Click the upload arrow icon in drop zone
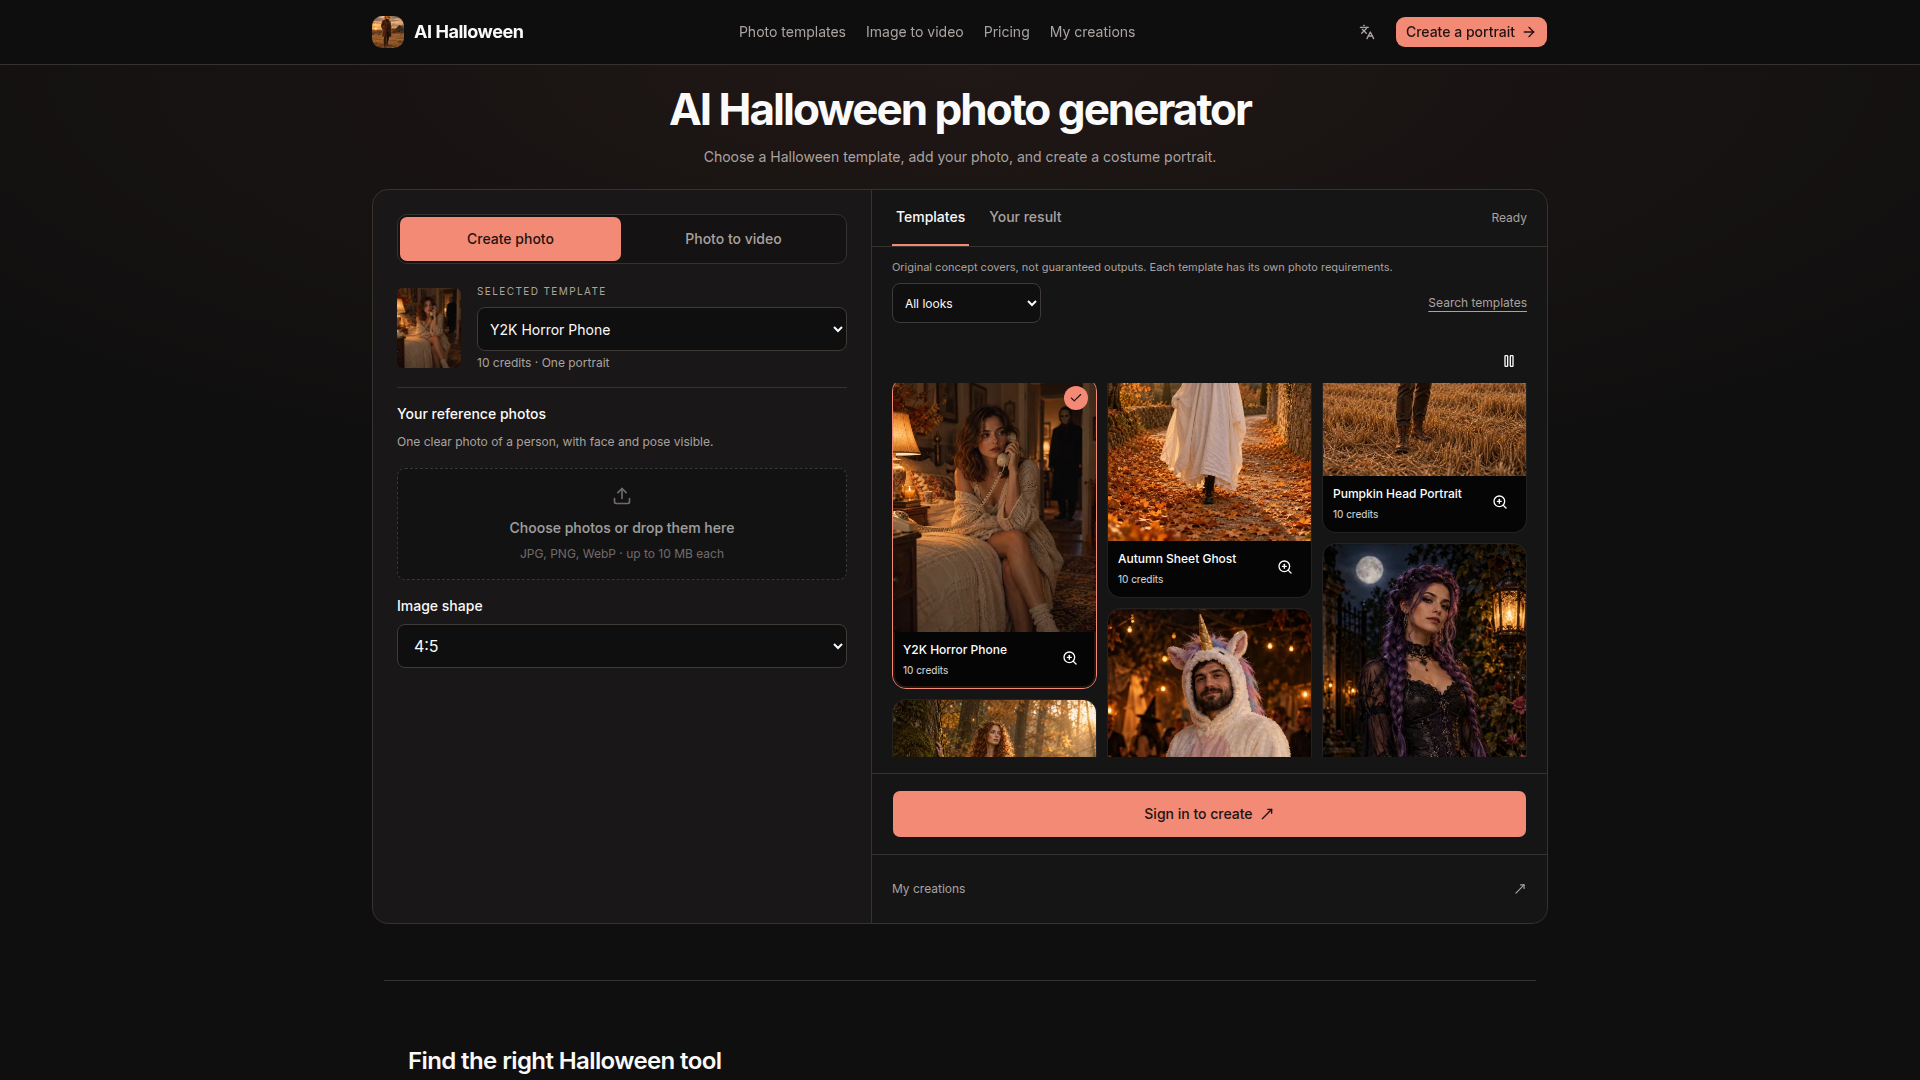This screenshot has height=1080, width=1920. tap(622, 496)
